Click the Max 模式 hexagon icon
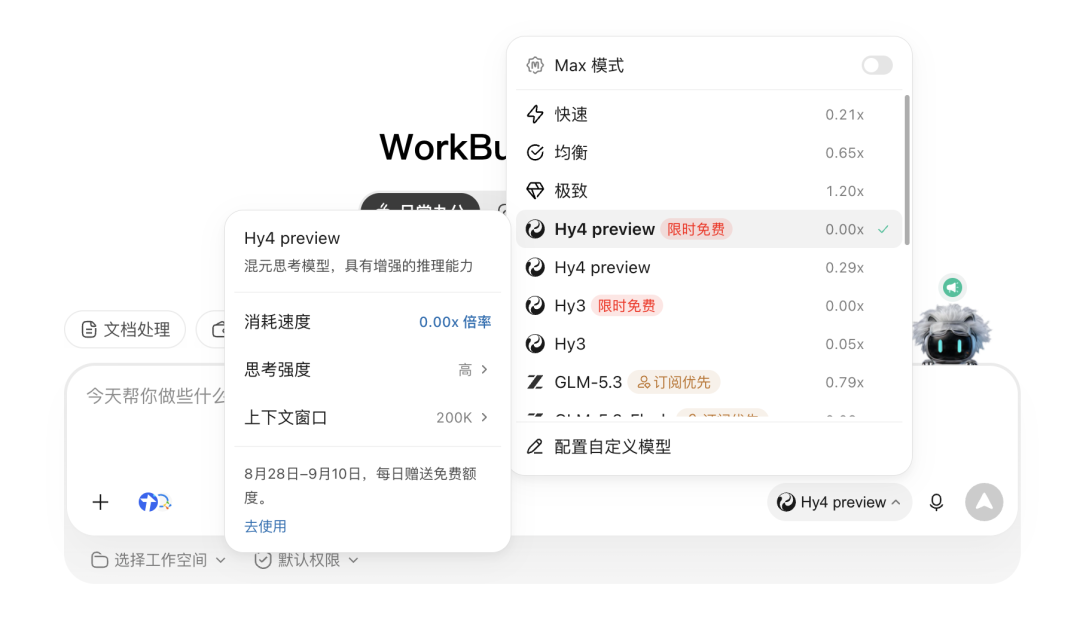This screenshot has width=1080, height=618. click(535, 65)
